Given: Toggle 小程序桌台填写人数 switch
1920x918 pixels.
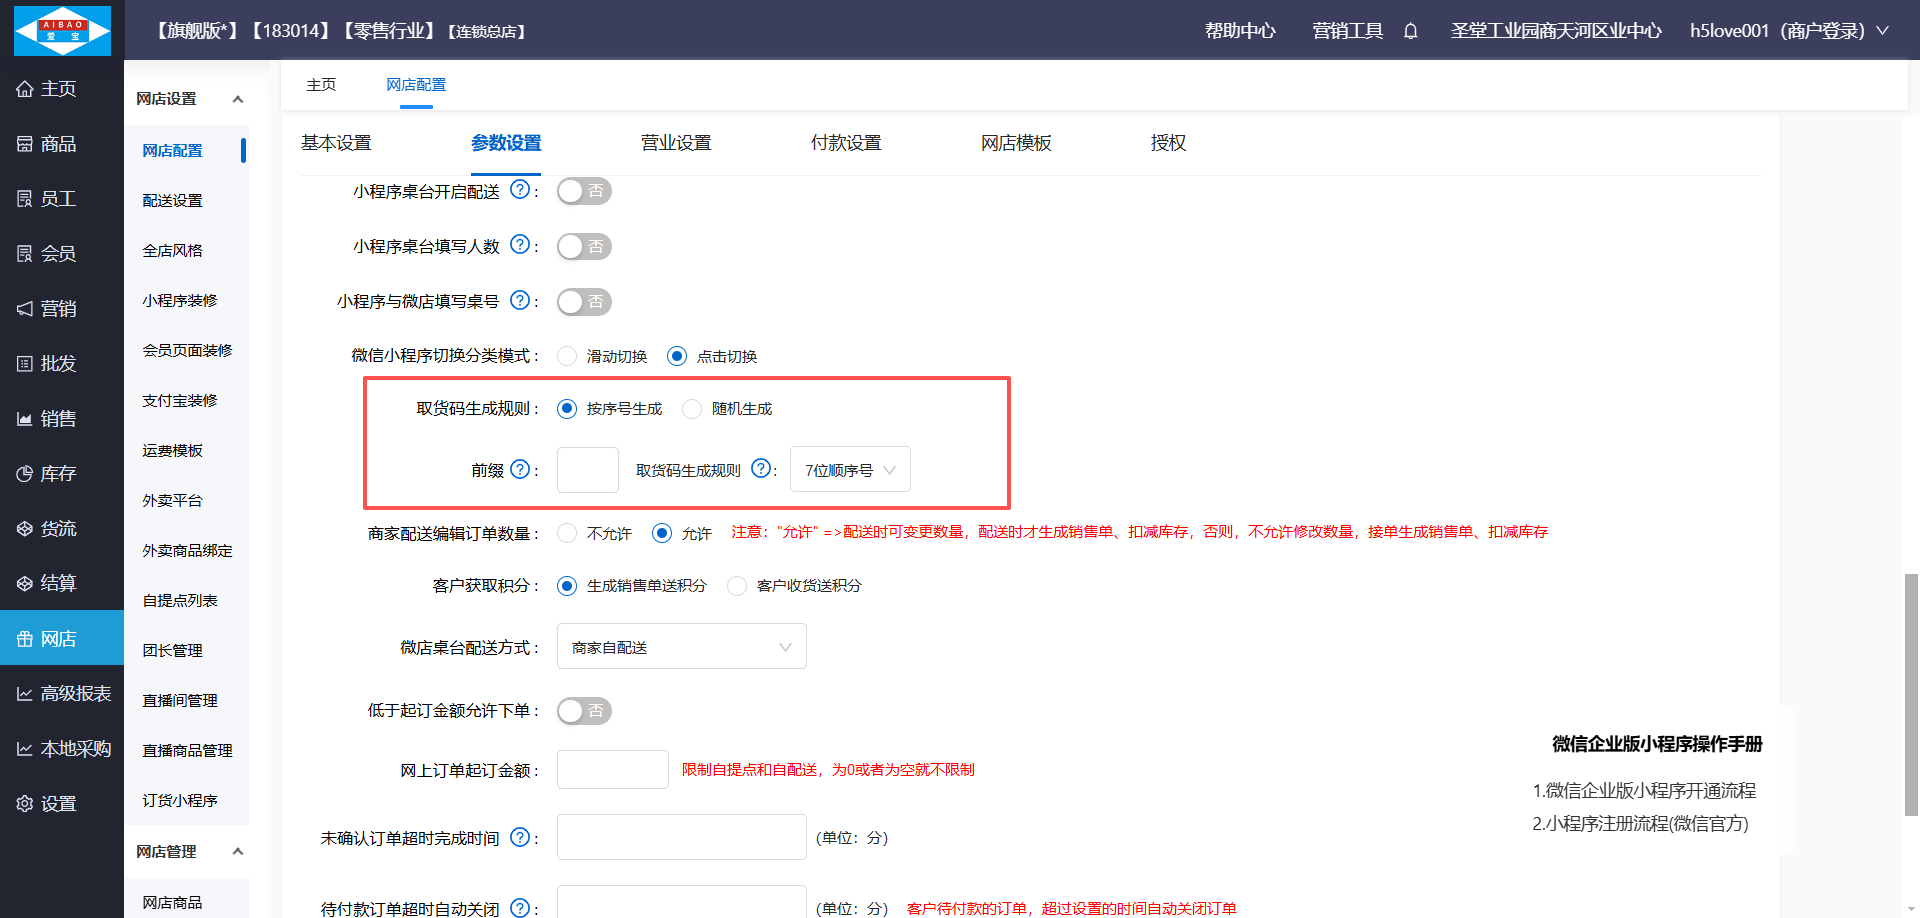Looking at the screenshot, I should pyautogui.click(x=584, y=246).
